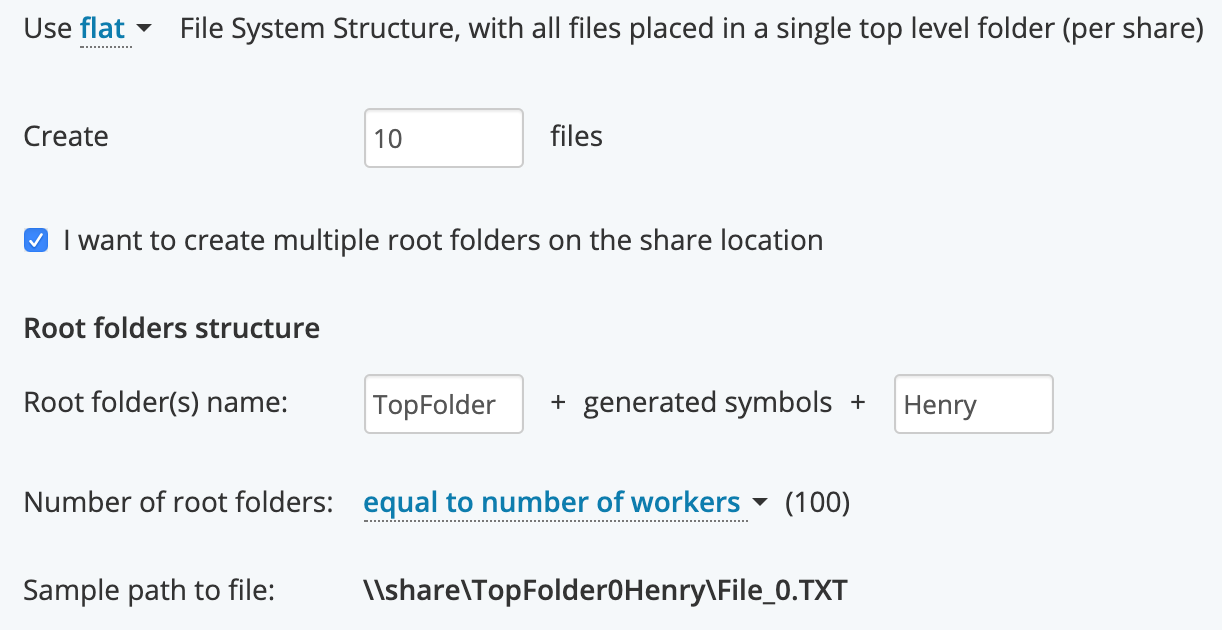Screen dimensions: 1222x630
Task: Click the Henry suffix input field
Action: (x=973, y=404)
